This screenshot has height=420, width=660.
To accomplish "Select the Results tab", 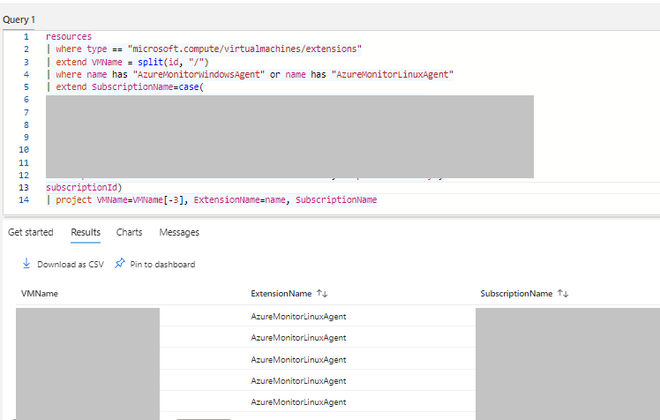I will (85, 232).
